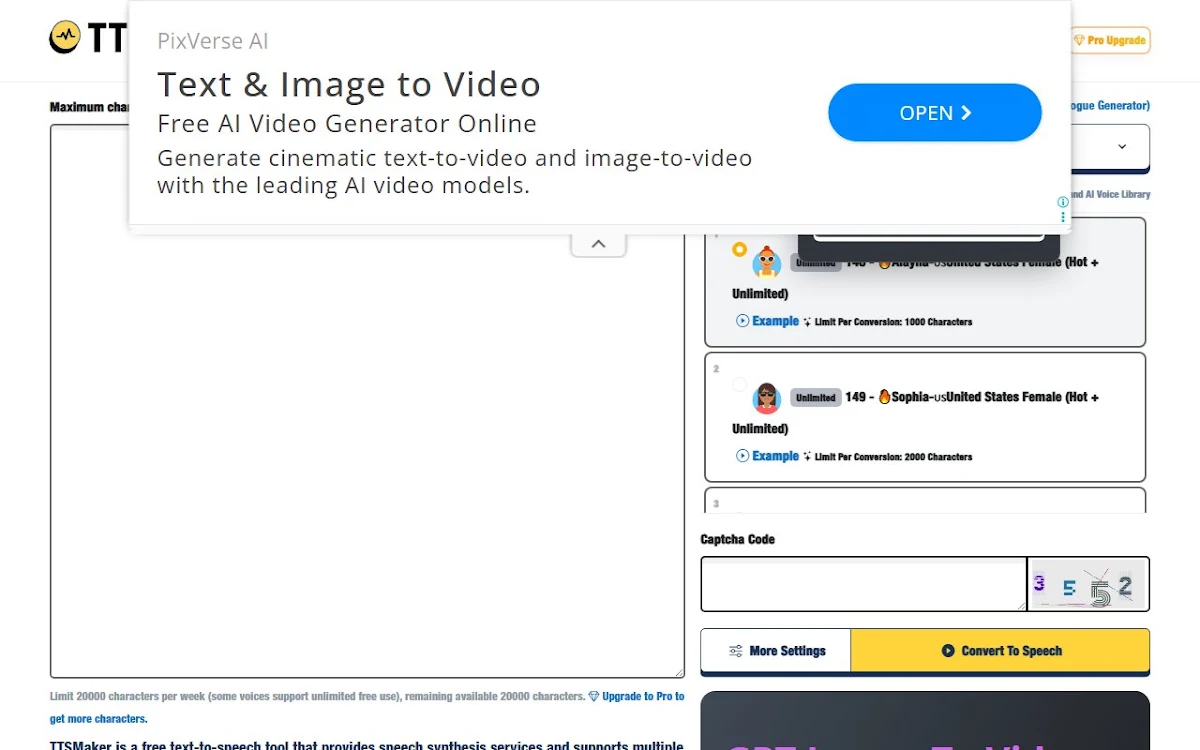
Task: Click the main text input area
Action: pos(367,401)
